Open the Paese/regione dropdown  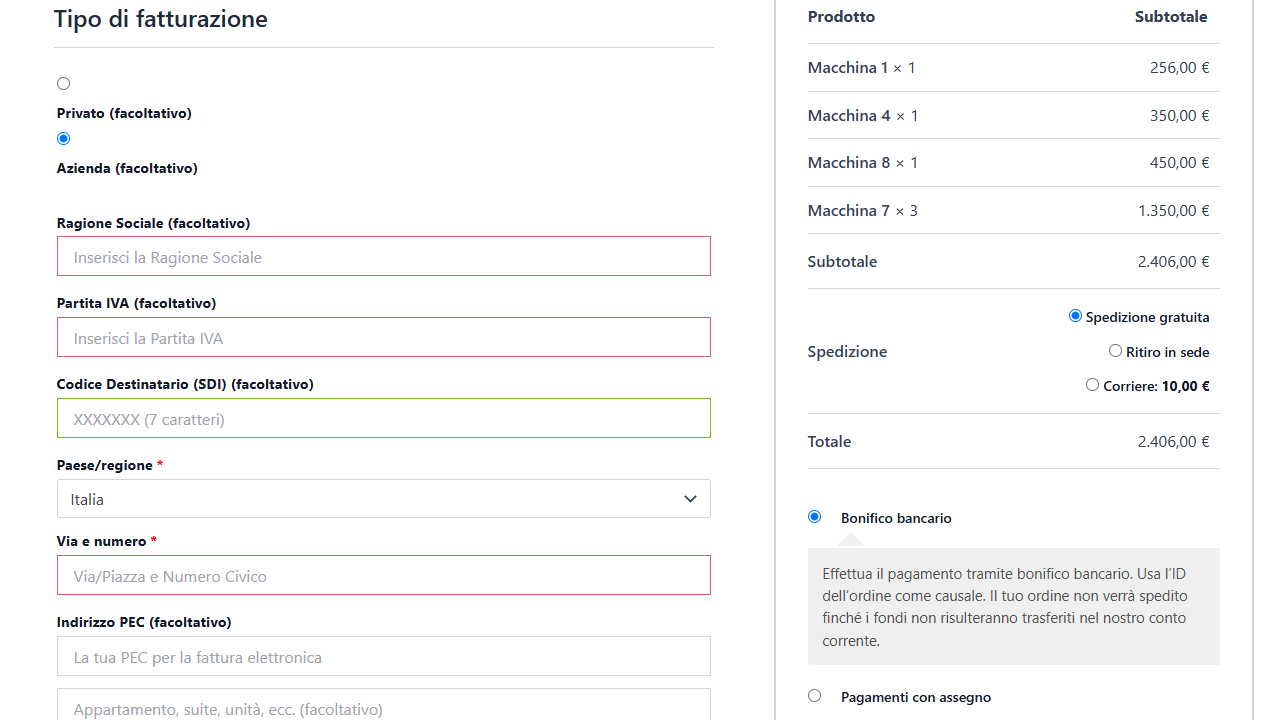(383, 499)
